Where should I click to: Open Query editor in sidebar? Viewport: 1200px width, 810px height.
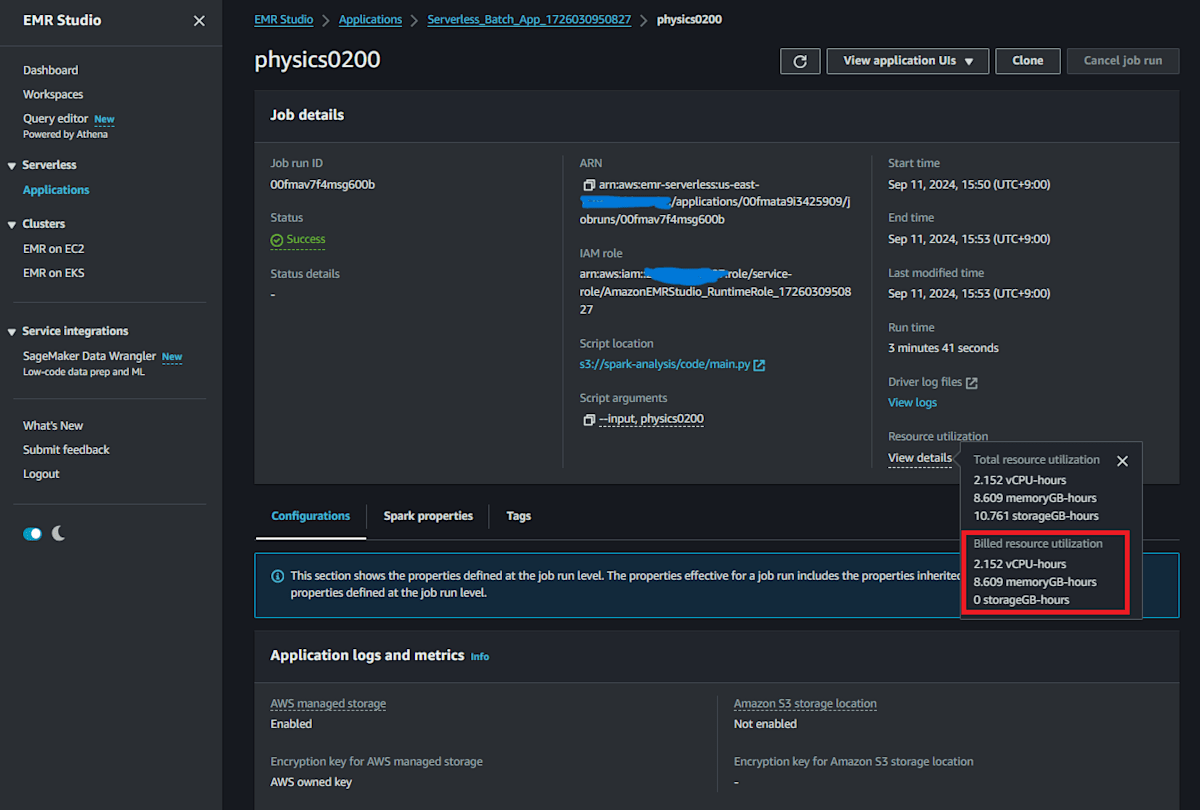coord(56,118)
